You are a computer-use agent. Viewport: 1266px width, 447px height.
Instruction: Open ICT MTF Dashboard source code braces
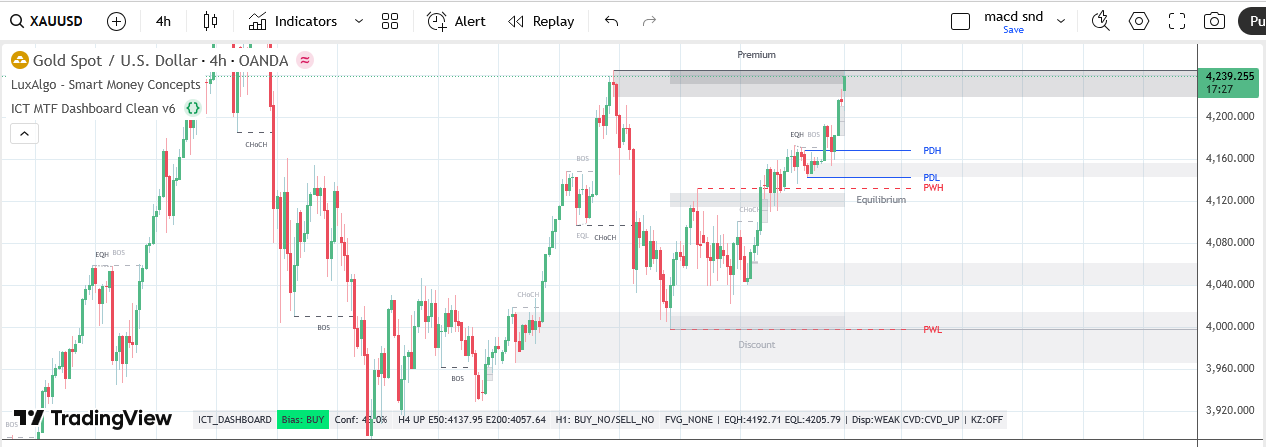193,108
